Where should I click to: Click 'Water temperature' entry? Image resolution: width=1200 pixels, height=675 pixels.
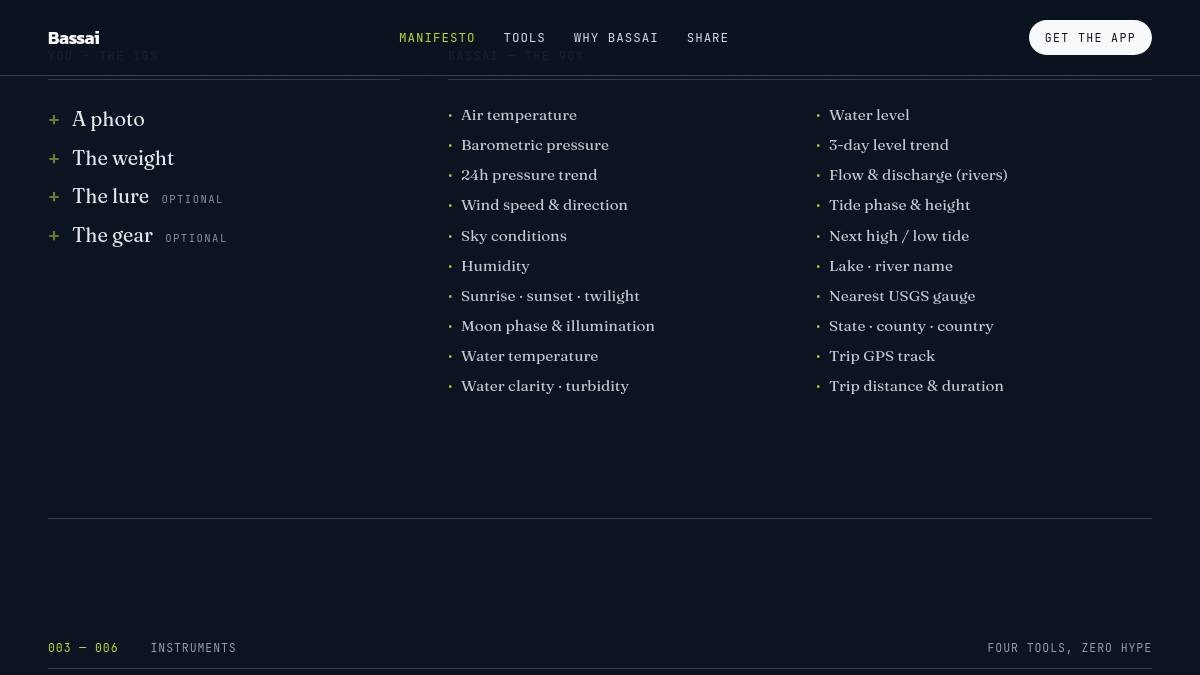pos(529,356)
